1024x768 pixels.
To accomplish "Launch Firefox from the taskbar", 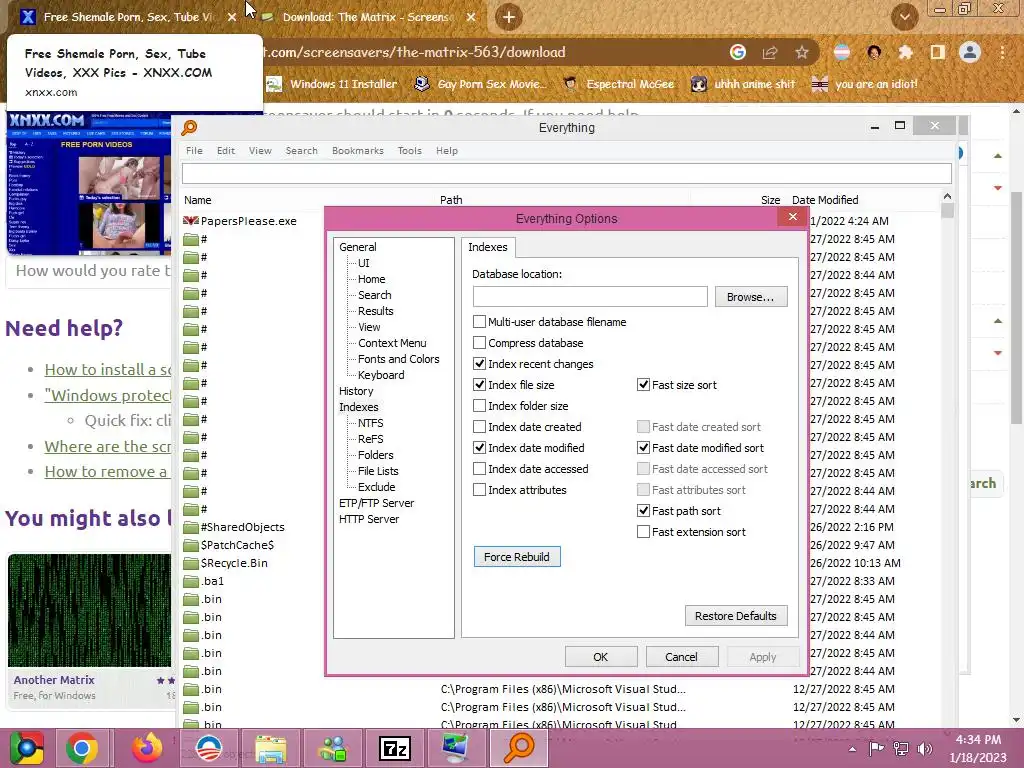I will tap(147, 748).
